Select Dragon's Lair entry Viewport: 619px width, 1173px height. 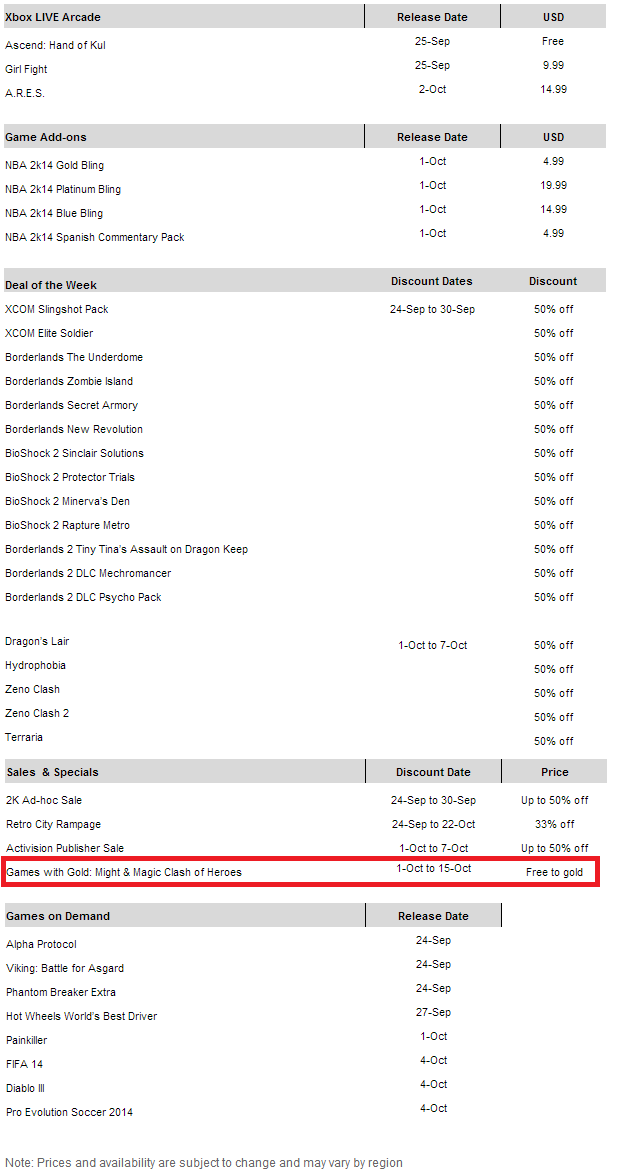coord(37,641)
